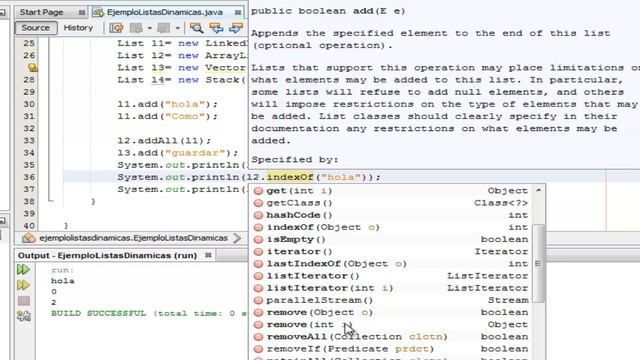The height and width of the screenshot is (360, 640).
Task: Switch editor to Source view
Action: [x=36, y=28]
